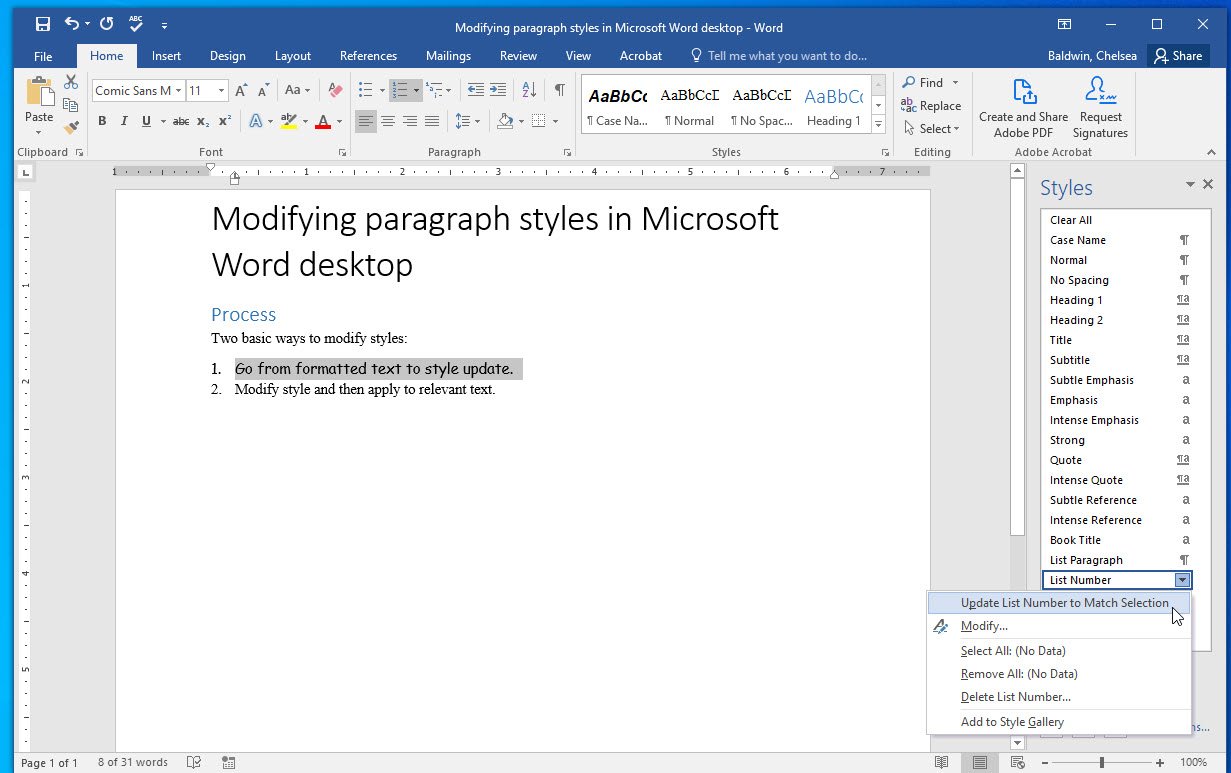Viewport: 1231px width, 773px height.
Task: Open Ribbon Display Options in title bar
Action: click(x=1066, y=24)
